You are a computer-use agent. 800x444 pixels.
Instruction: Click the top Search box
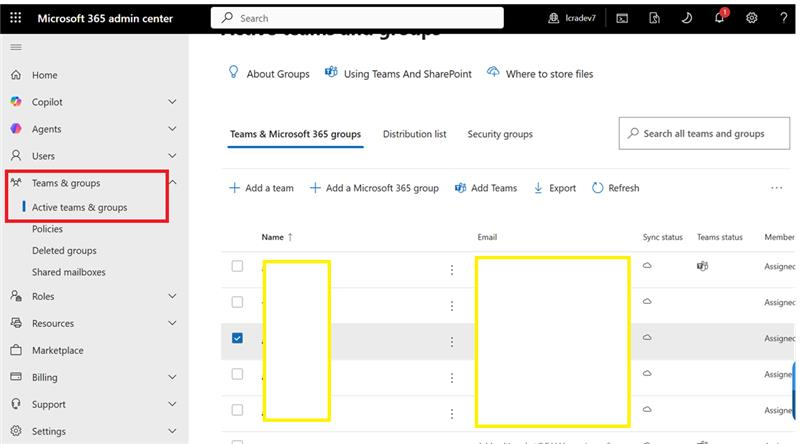(357, 18)
